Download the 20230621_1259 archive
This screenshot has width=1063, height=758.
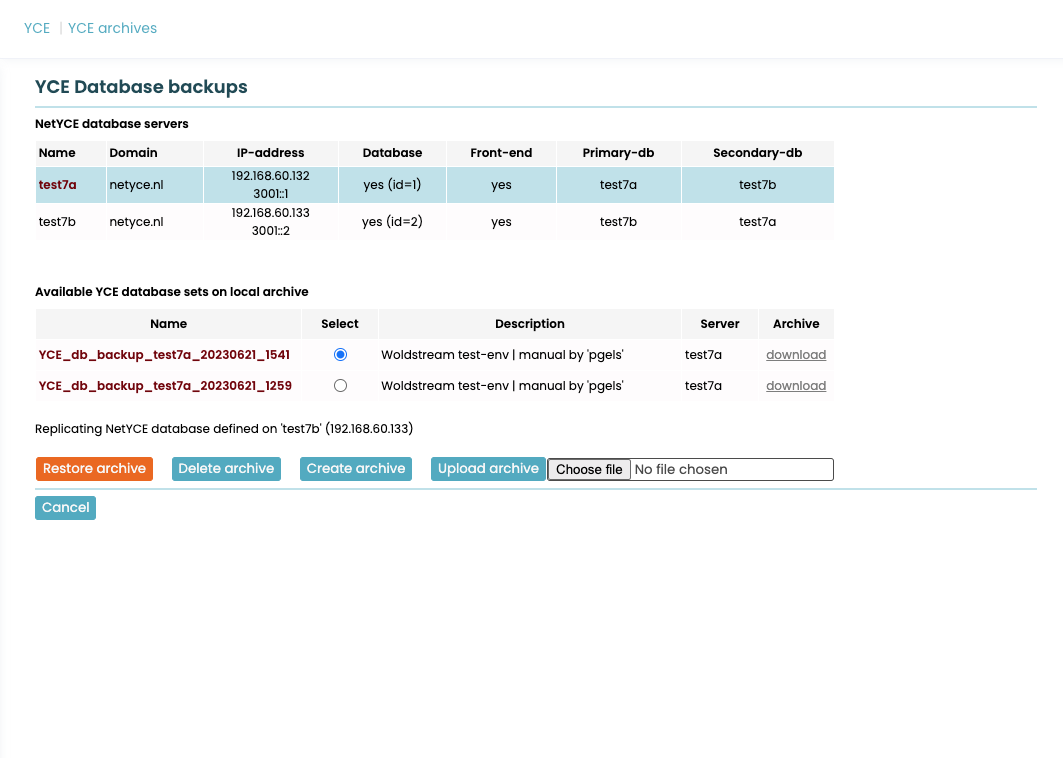795,386
